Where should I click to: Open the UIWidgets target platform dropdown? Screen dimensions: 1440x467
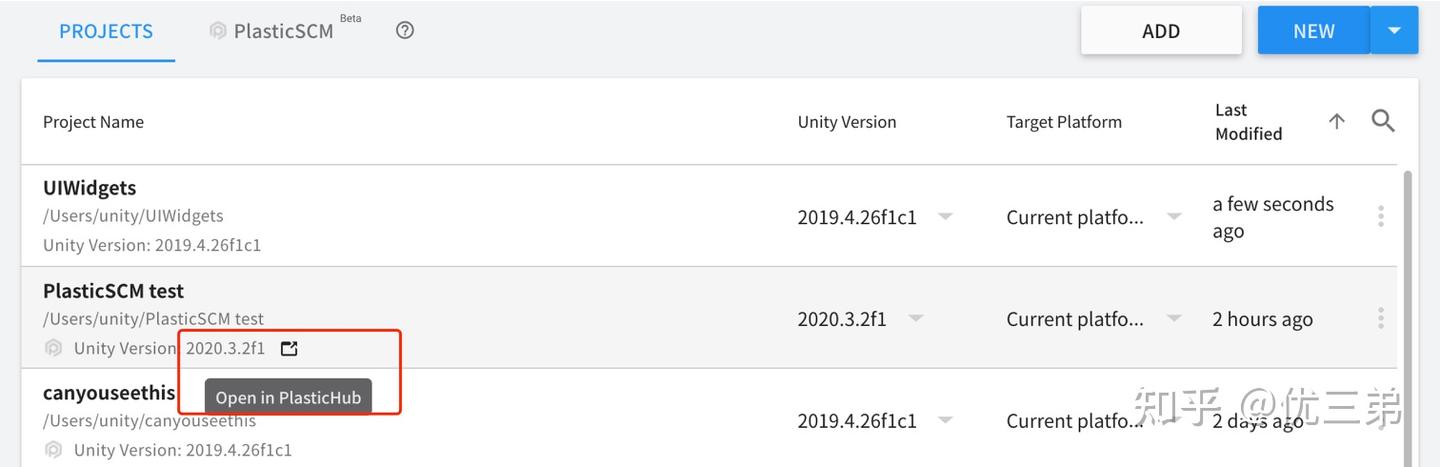pos(1174,217)
